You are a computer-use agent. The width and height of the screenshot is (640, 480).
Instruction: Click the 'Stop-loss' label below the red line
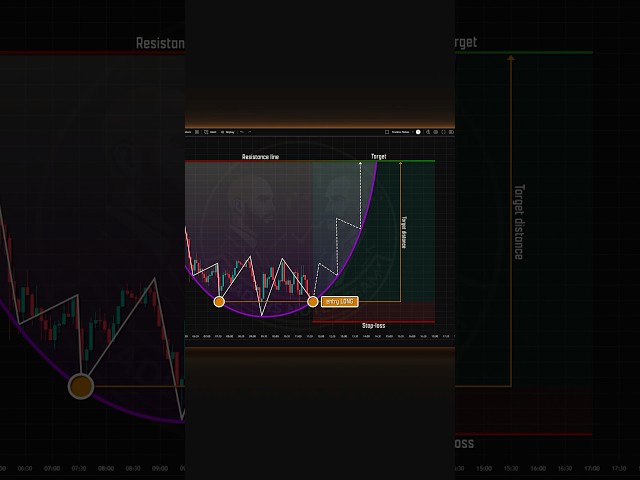pyautogui.click(x=373, y=326)
